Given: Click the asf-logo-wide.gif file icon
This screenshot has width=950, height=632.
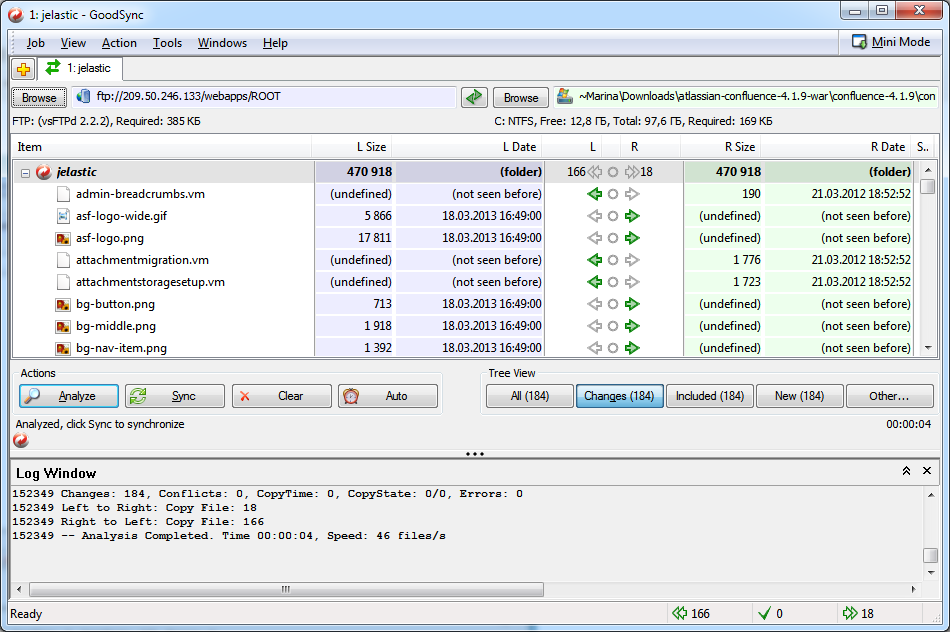Looking at the screenshot, I should point(62,216).
